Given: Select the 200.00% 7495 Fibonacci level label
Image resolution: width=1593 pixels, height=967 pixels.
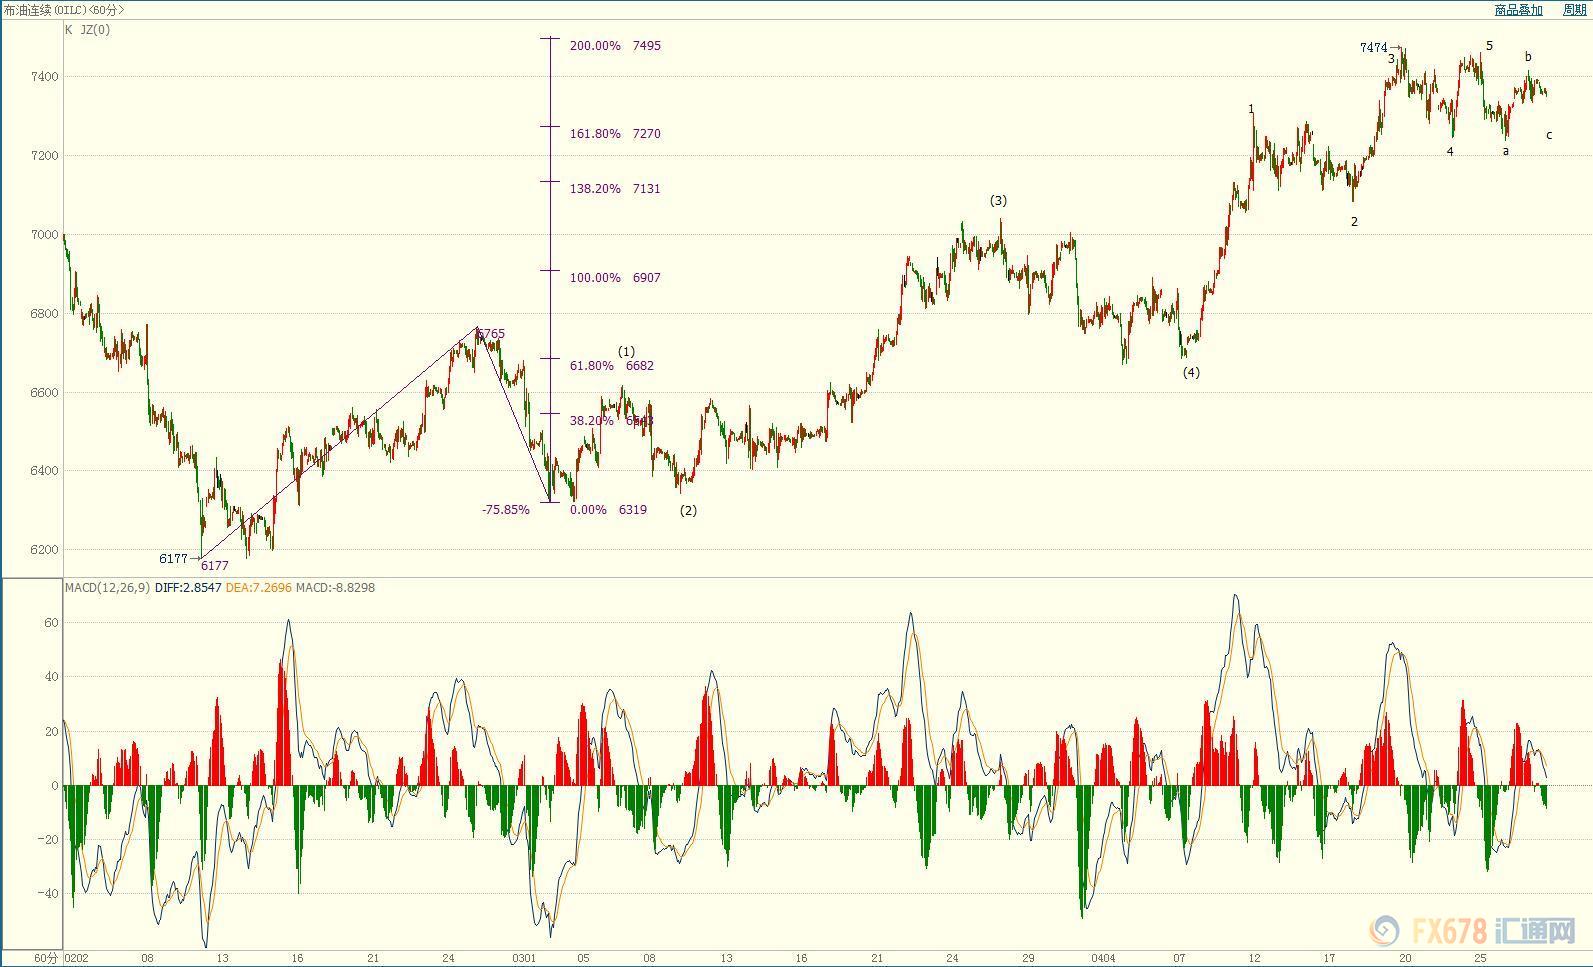Looking at the screenshot, I should [x=615, y=46].
